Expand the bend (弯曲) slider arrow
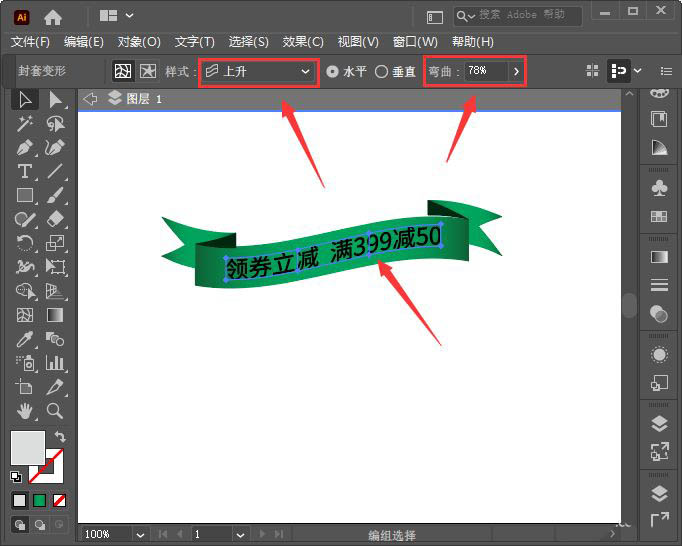 pos(516,71)
